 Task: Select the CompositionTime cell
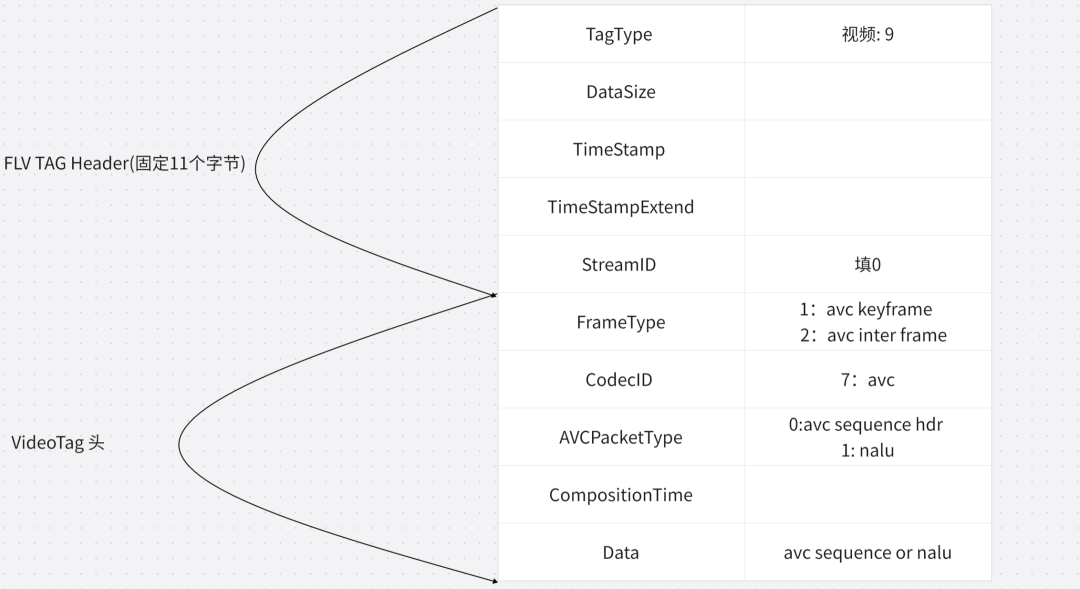620,495
